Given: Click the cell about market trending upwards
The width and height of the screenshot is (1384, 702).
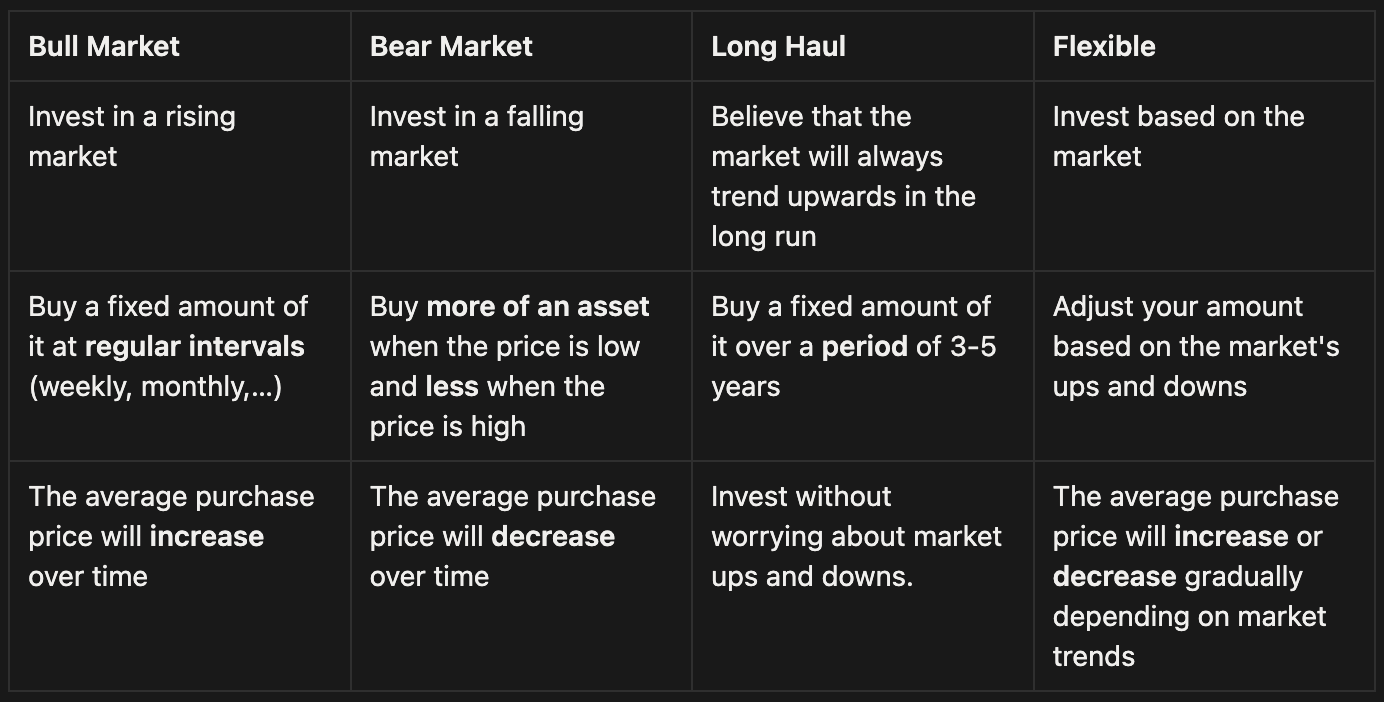Looking at the screenshot, I should point(842,176).
